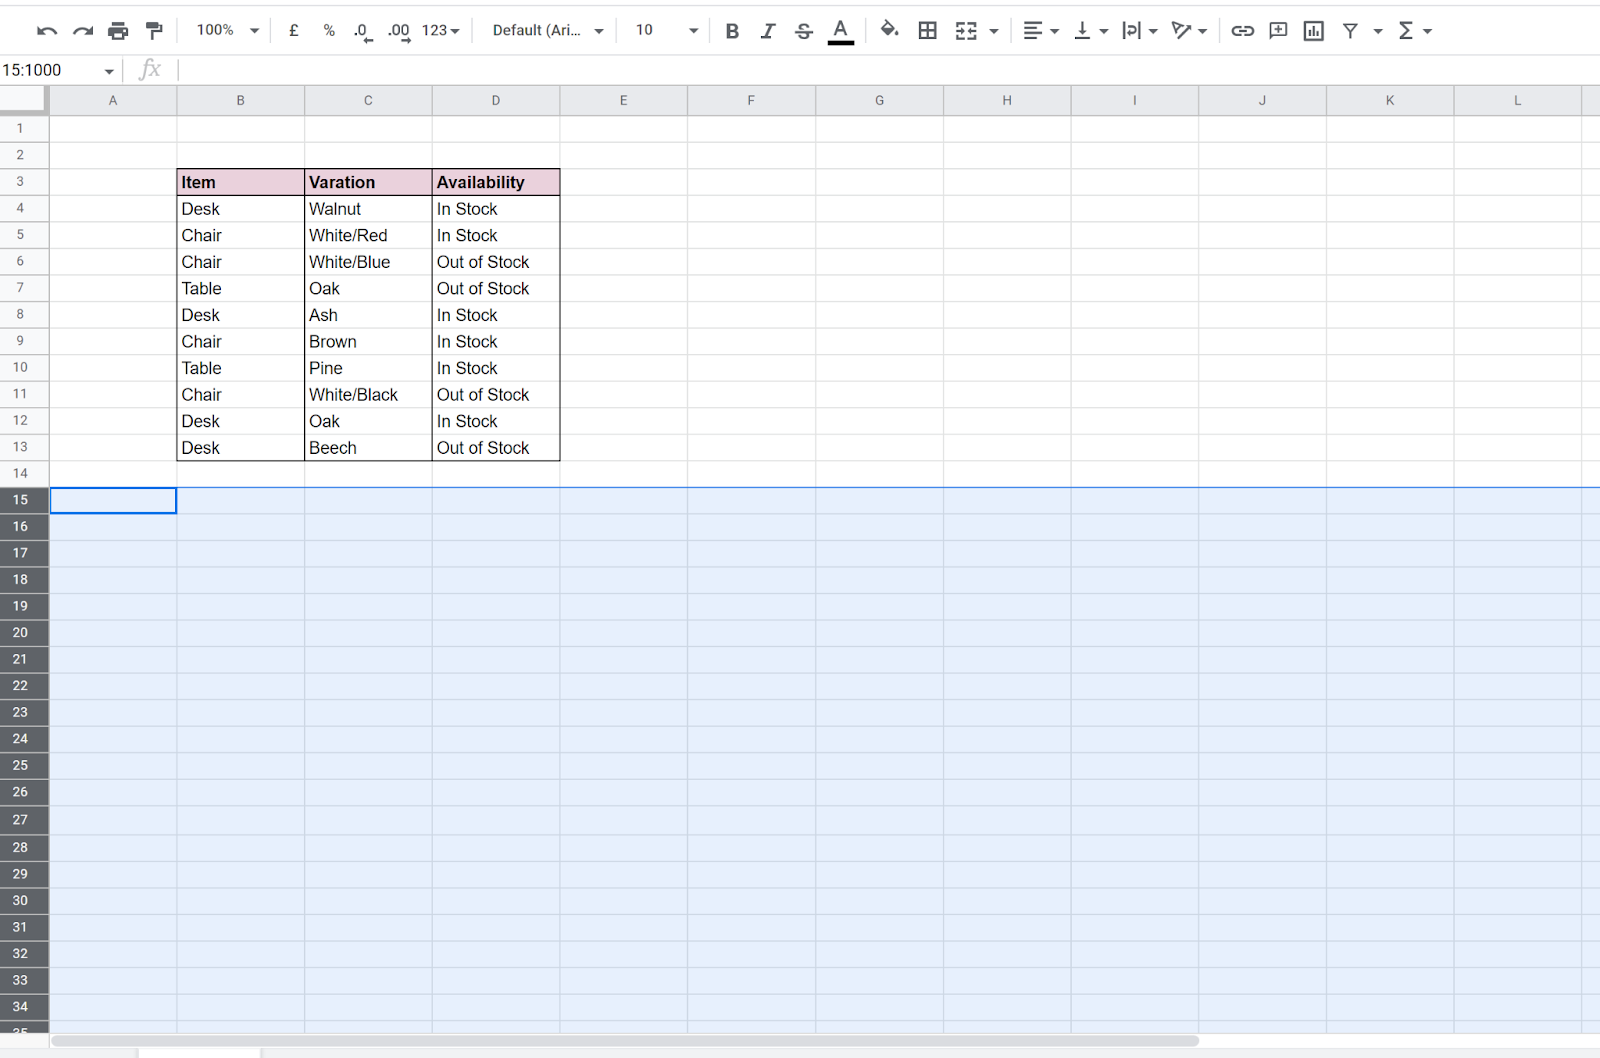The image size is (1600, 1058).
Task: Insert a comment
Action: (x=1277, y=30)
